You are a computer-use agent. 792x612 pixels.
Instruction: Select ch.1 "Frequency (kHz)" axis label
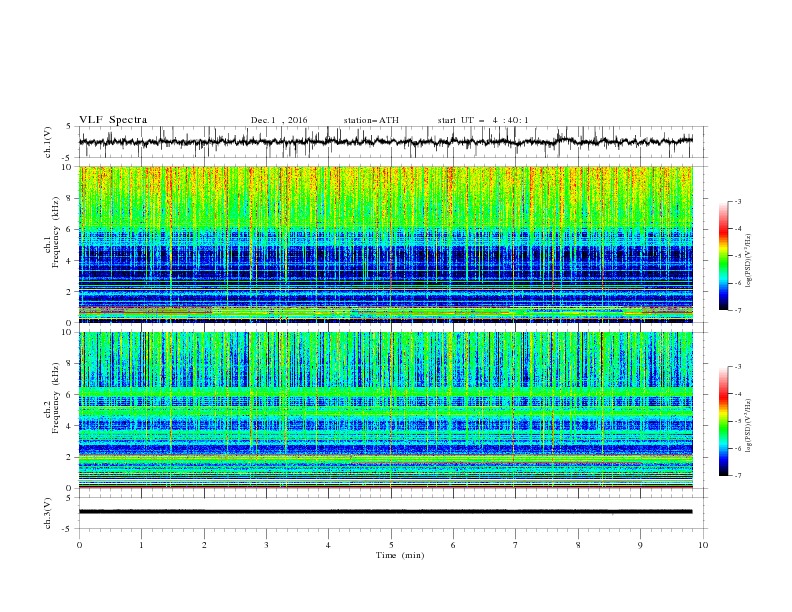pos(55,233)
